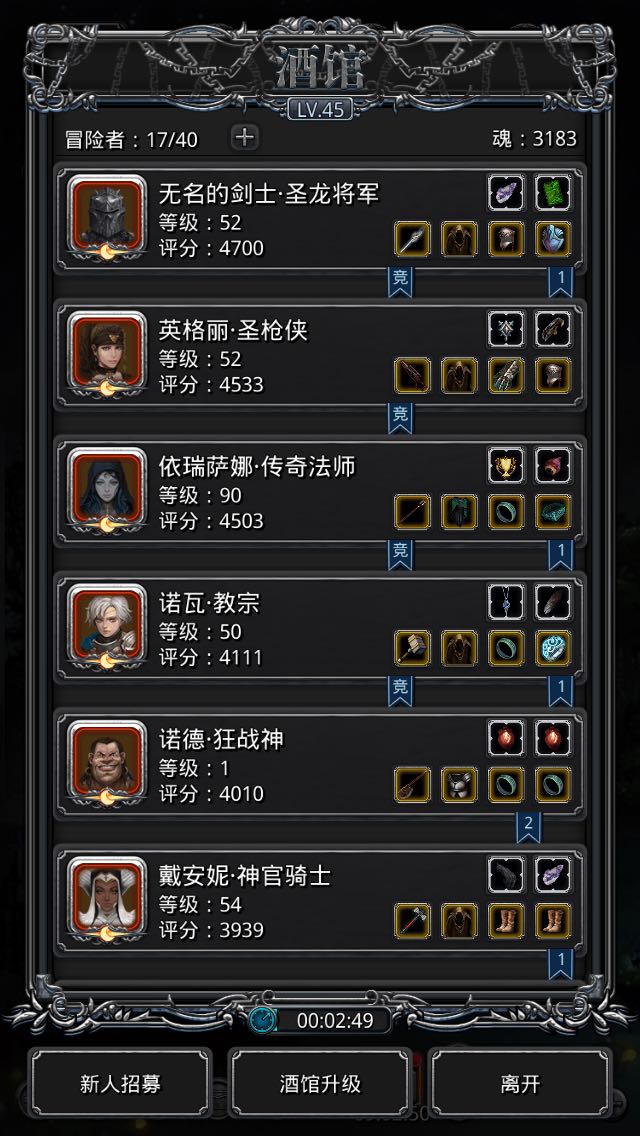Click the team 2 flag under 诺德·狂战神
Viewport: 640px width, 1136px height.
click(528, 827)
